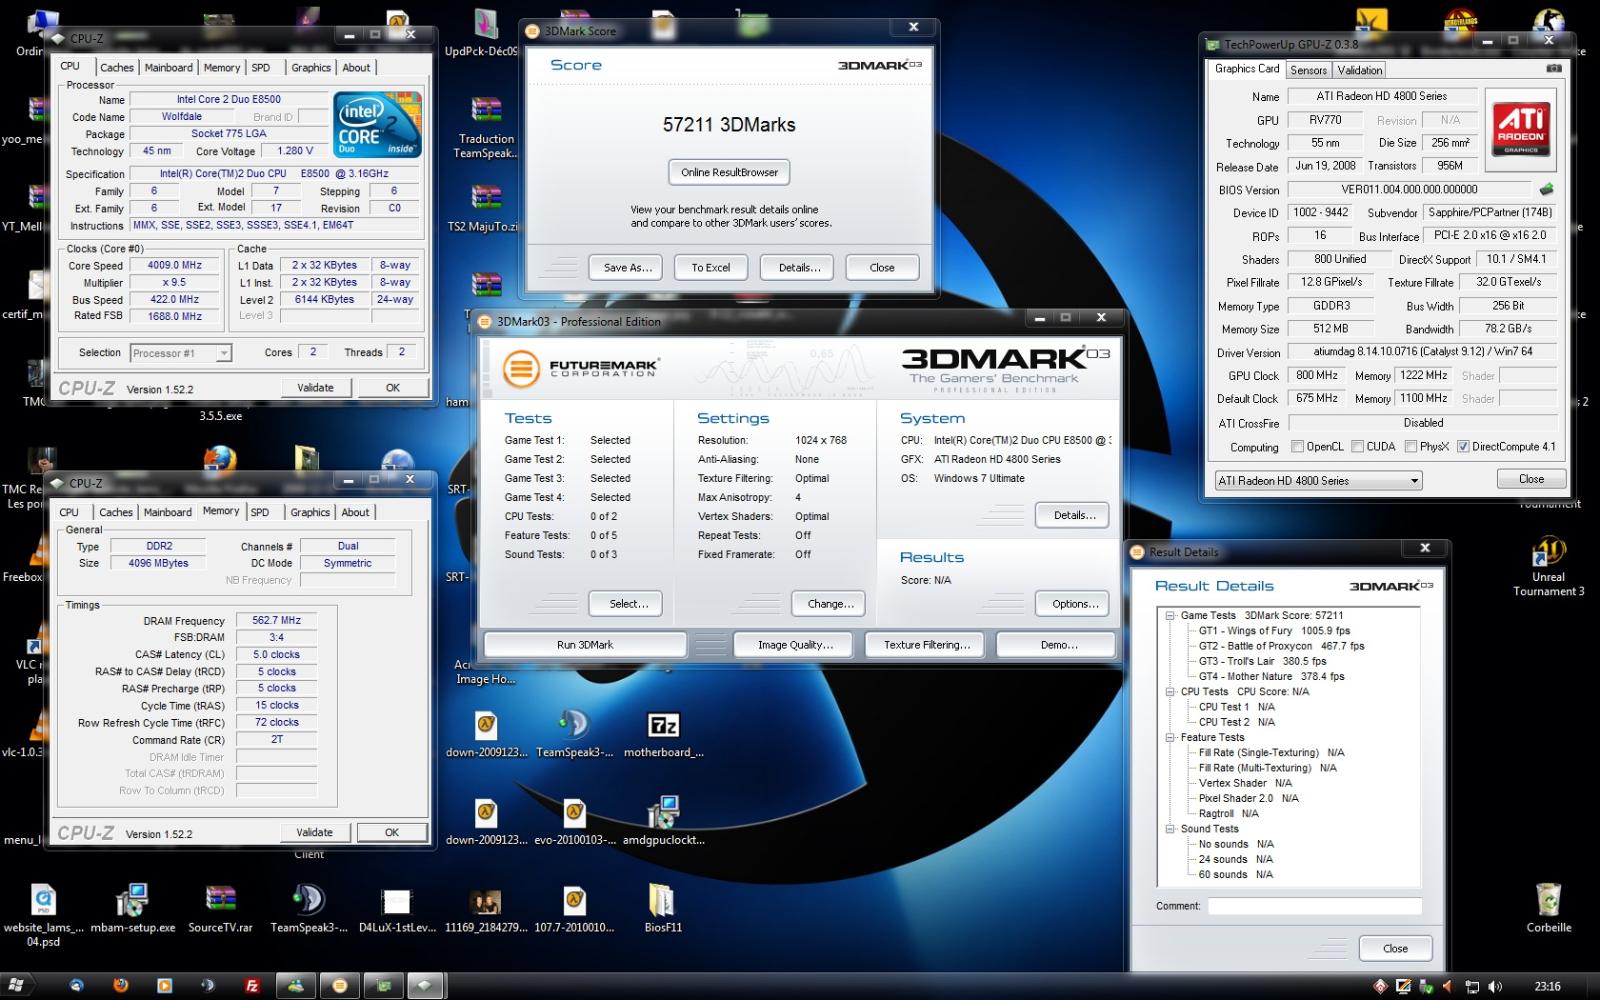Switch to Validation tab in GPU-Z
Viewport: 1600px width, 1000px height.
(x=1360, y=70)
